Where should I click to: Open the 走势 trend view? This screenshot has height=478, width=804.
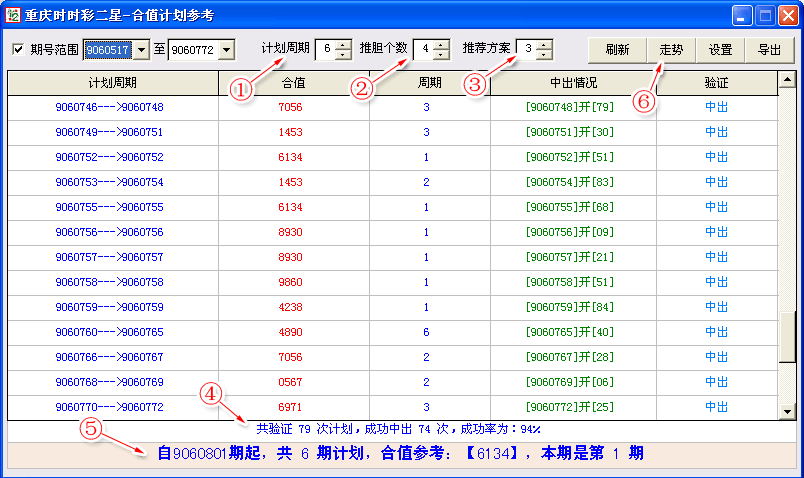click(671, 50)
